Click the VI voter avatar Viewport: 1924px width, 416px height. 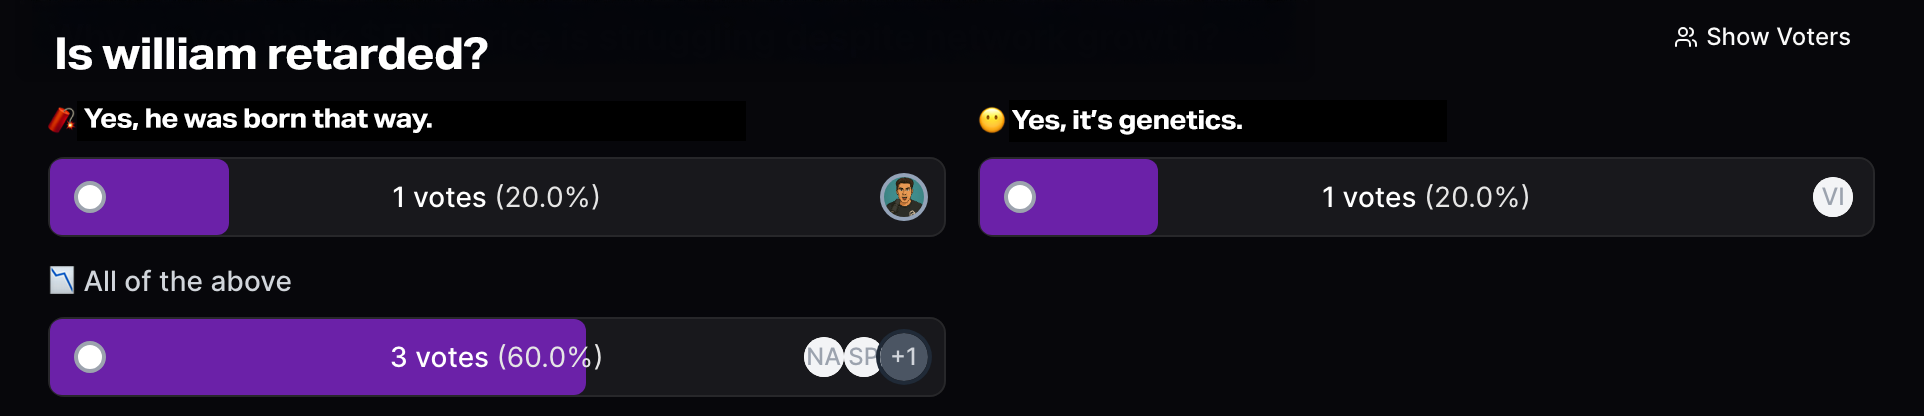[1833, 197]
